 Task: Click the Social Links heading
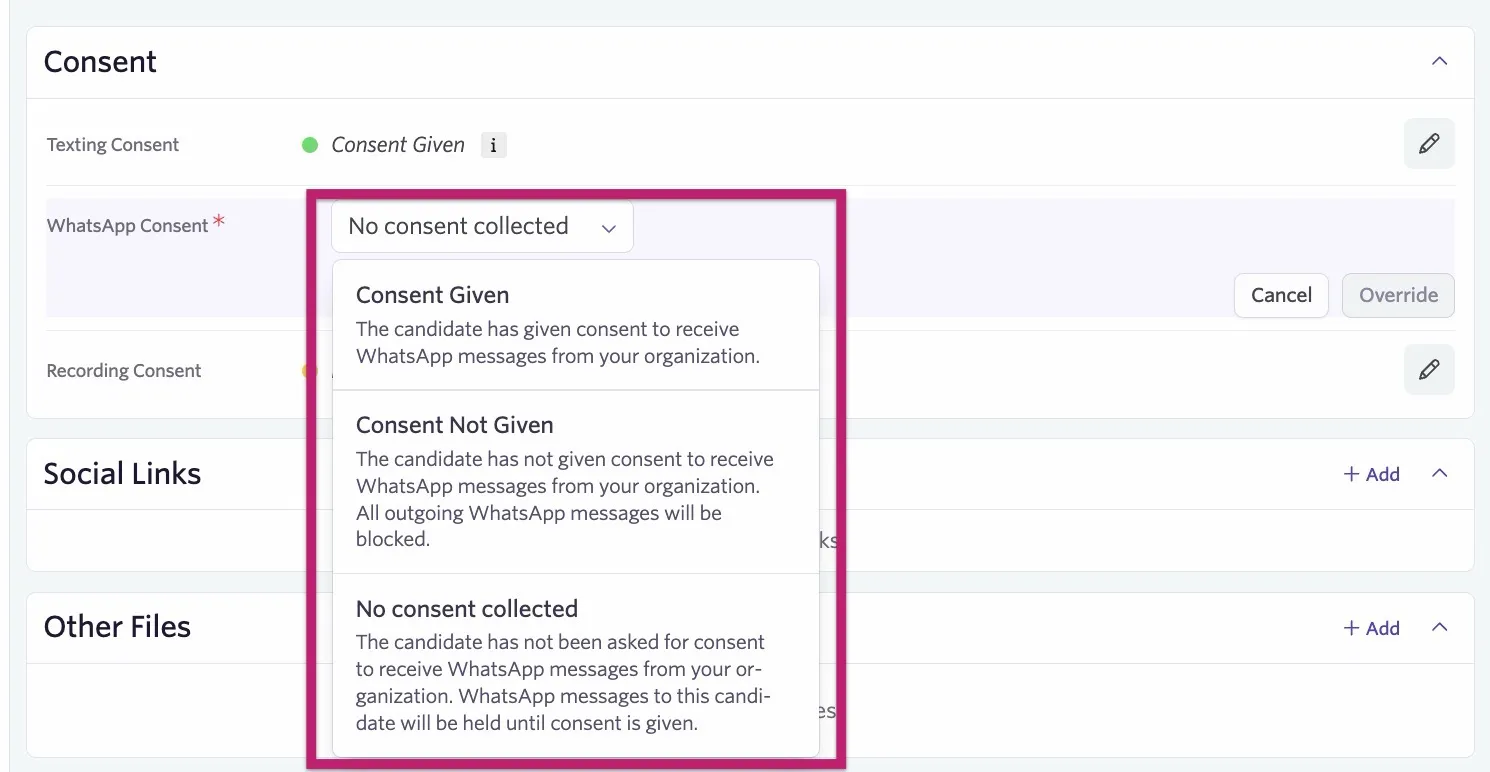point(122,474)
